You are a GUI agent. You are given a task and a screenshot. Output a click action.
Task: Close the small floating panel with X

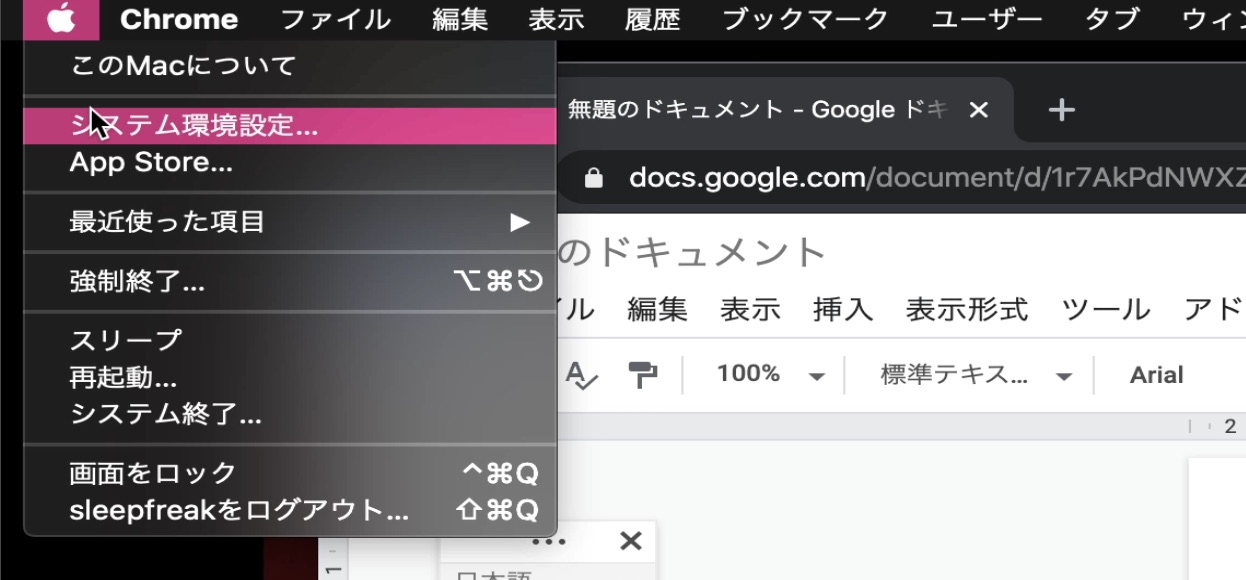click(631, 541)
